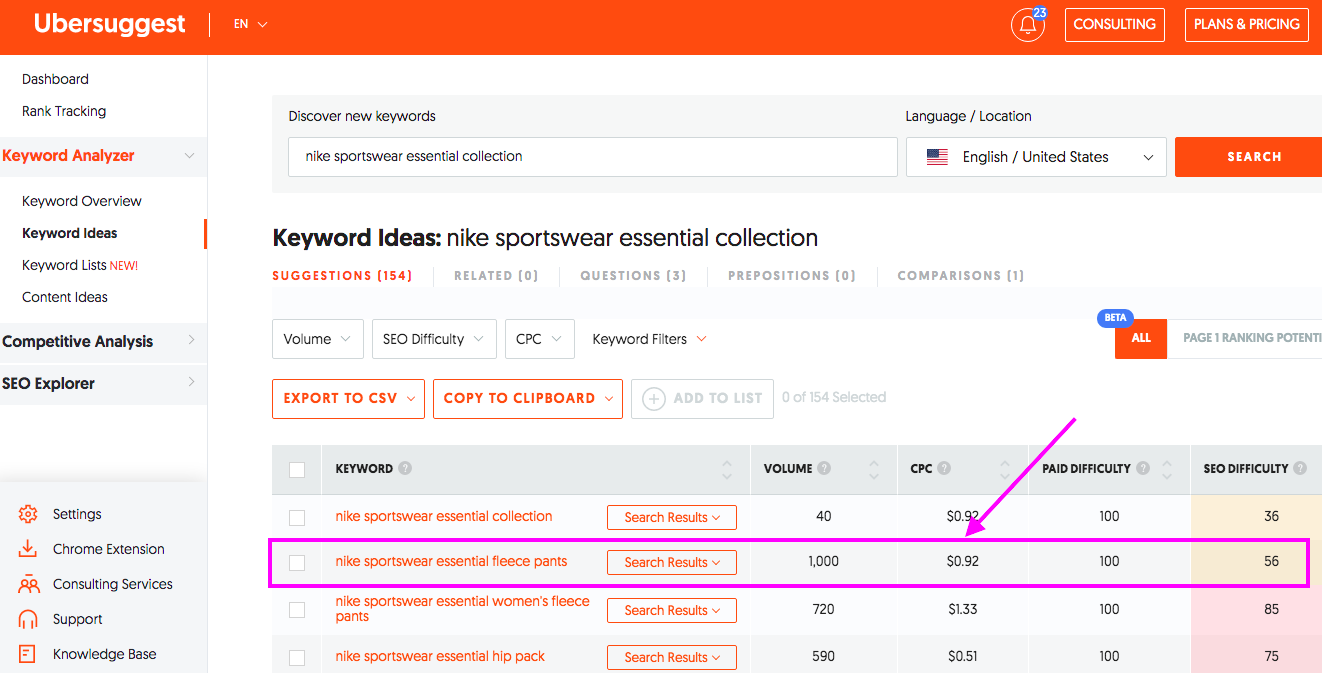Expand the Keyword Filters dropdown
The image size is (1322, 673).
pyautogui.click(x=650, y=339)
